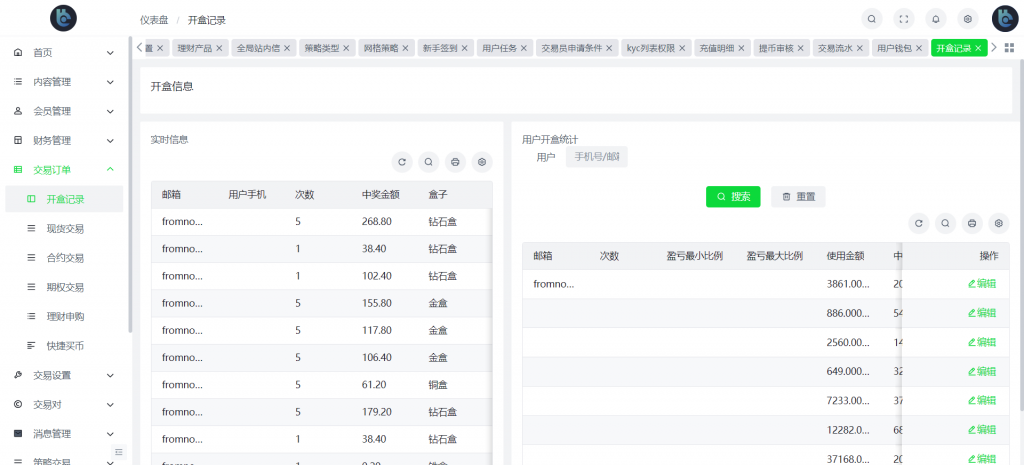This screenshot has height=465, width=1024.
Task: Switch to the 提币审核 tab
Action: (x=775, y=48)
